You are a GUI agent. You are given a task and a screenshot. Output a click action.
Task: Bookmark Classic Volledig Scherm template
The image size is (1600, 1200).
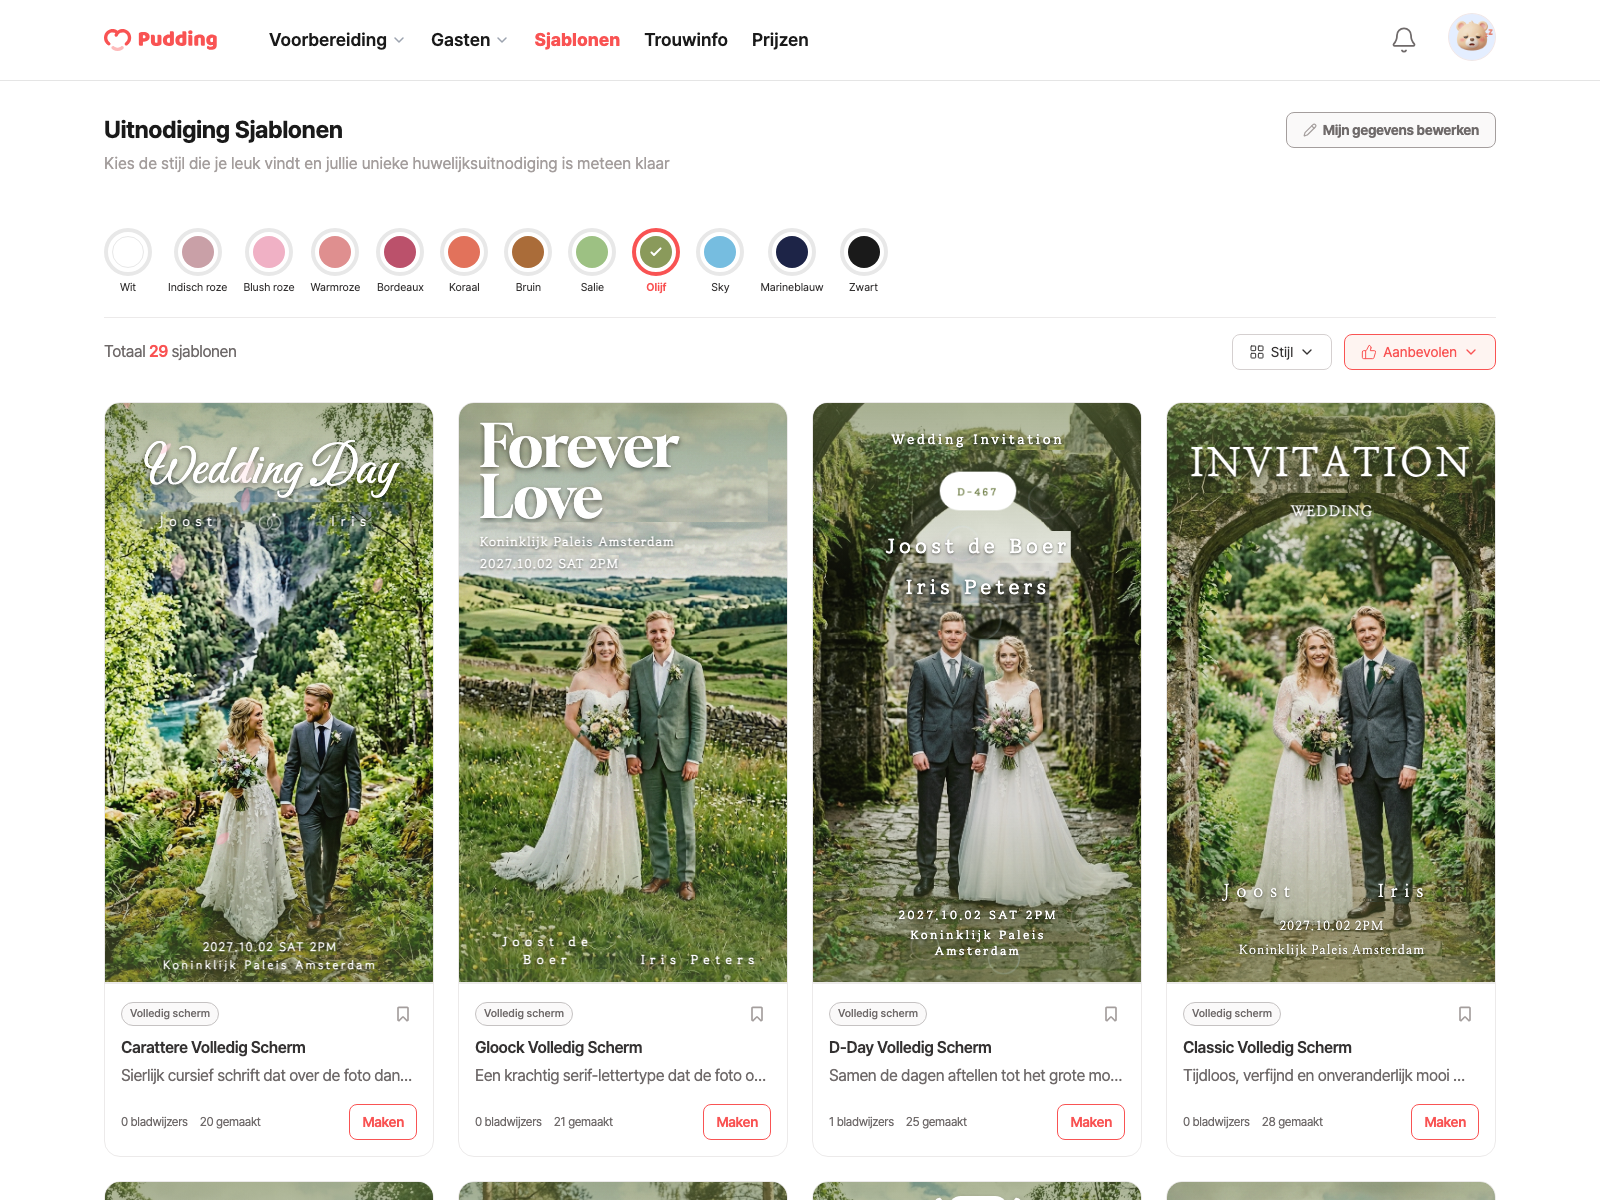click(x=1465, y=1014)
